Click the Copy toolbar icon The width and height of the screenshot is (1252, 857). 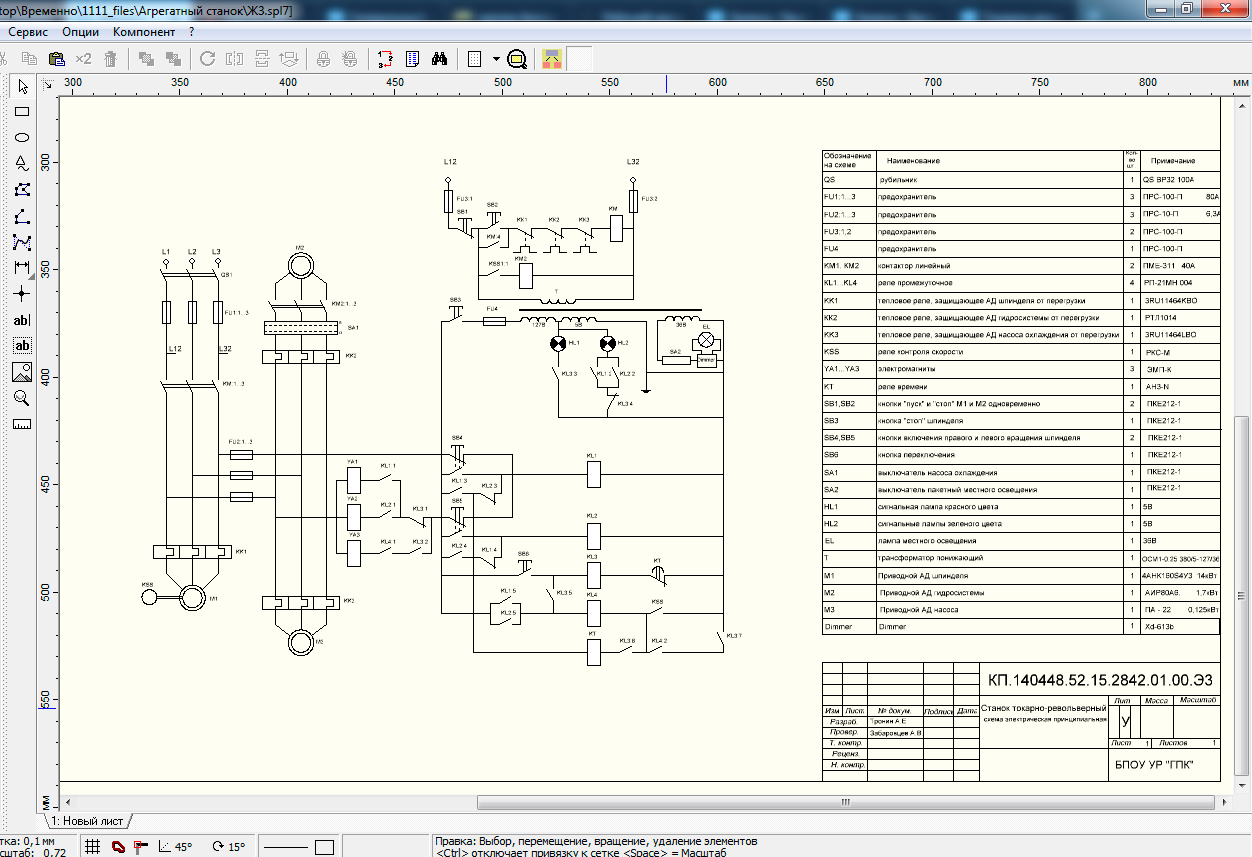(x=30, y=58)
